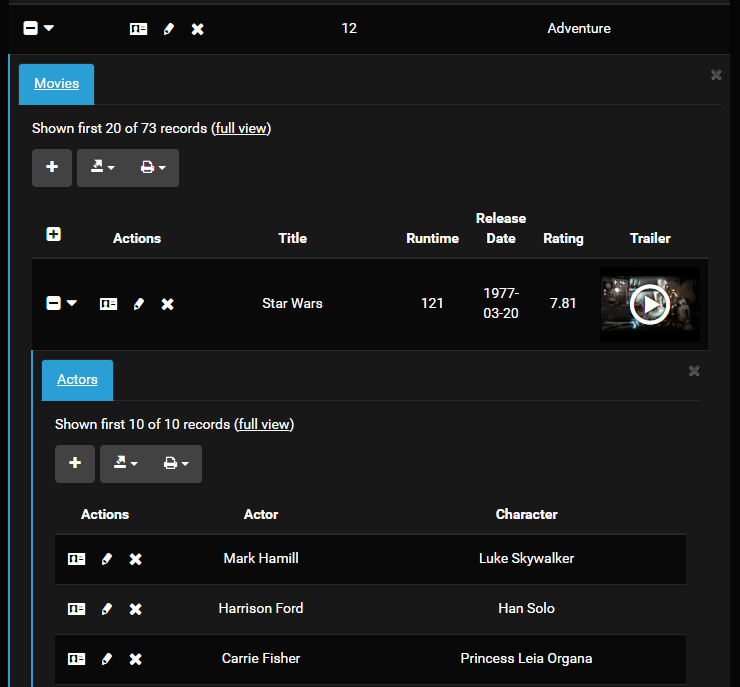Edit the Mark Hamill actor record

[107, 559]
